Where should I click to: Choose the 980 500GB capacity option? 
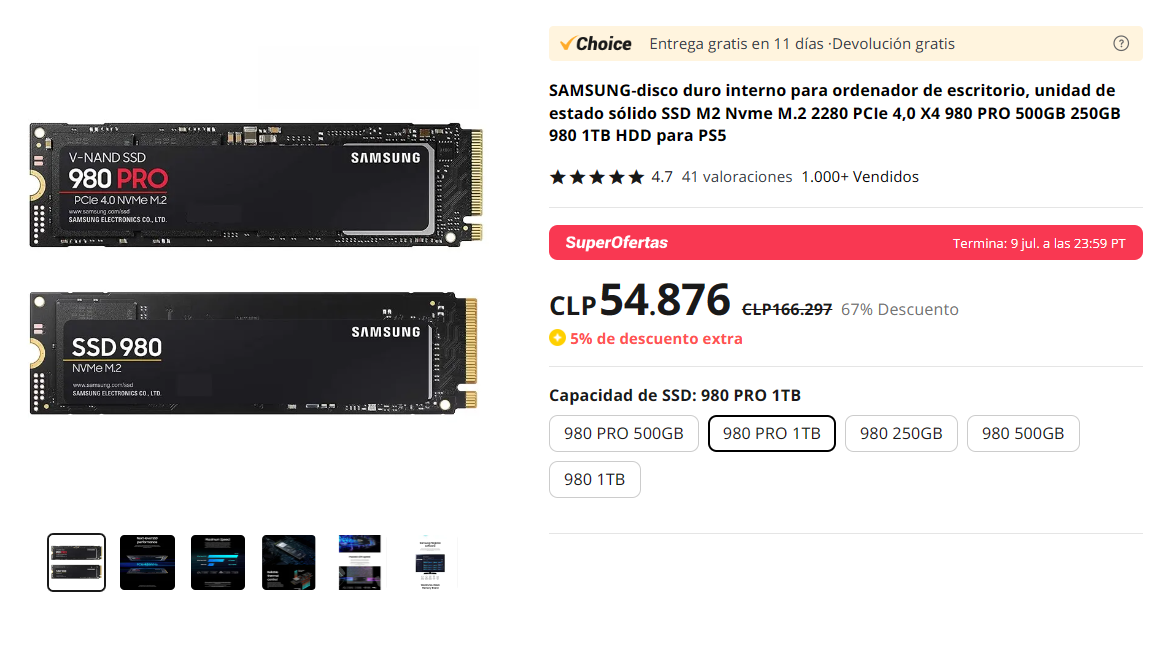[1023, 434]
